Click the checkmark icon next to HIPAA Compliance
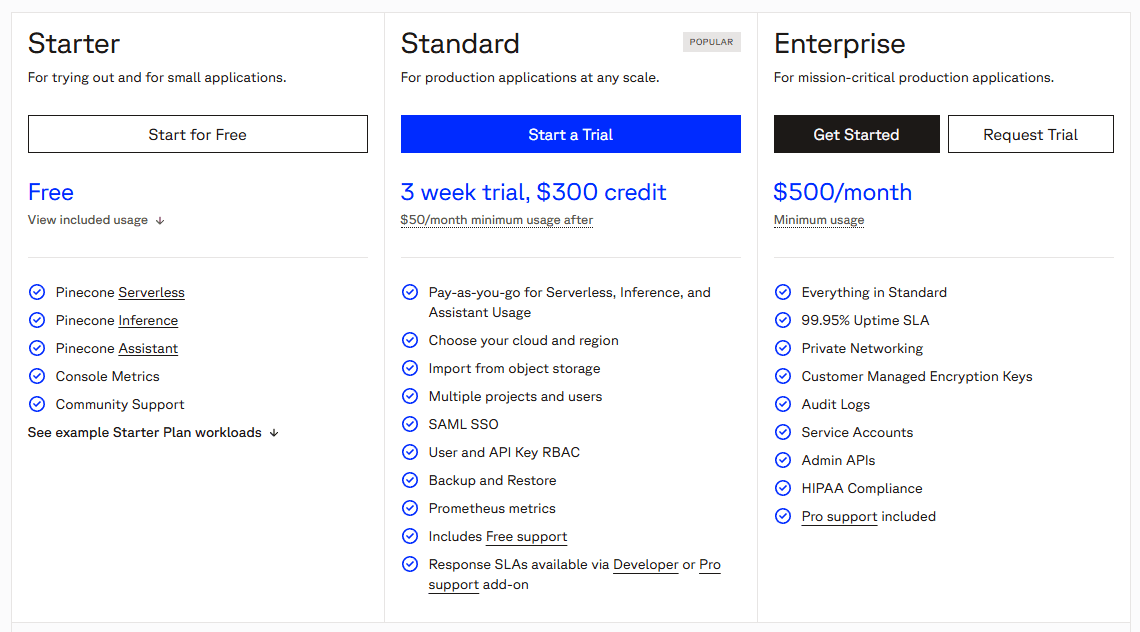The image size is (1140, 632). click(x=783, y=488)
